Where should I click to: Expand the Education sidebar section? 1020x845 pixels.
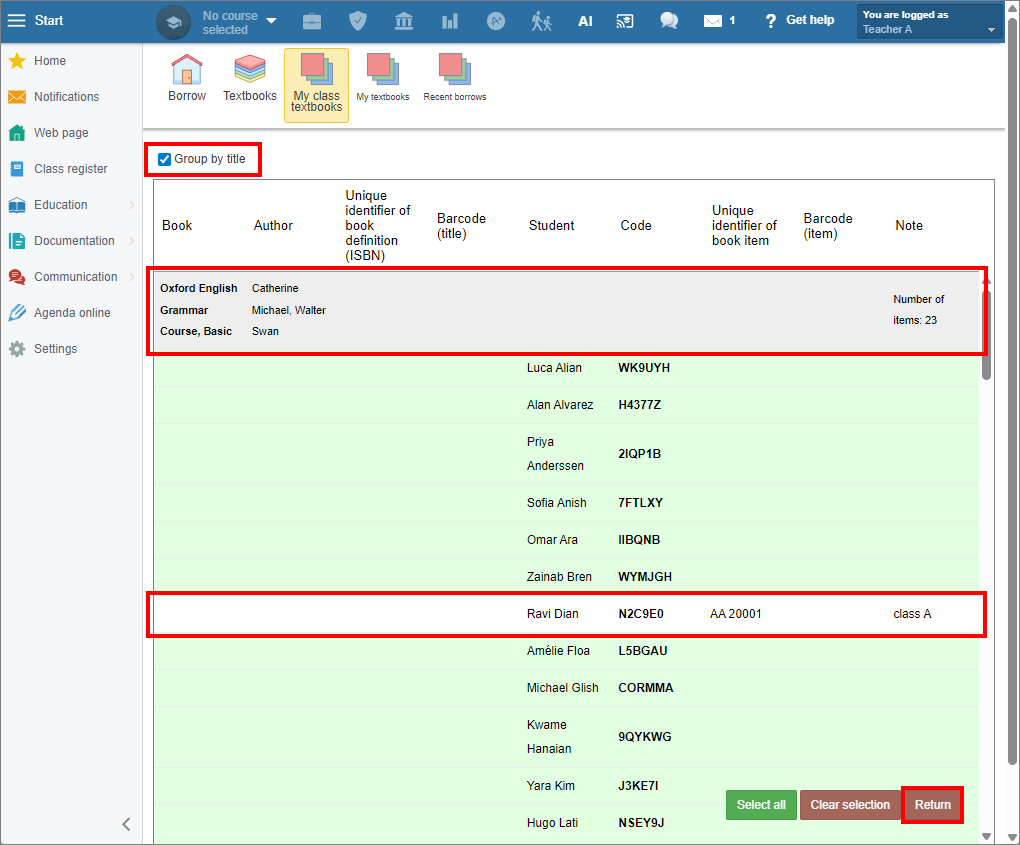[x=72, y=205]
